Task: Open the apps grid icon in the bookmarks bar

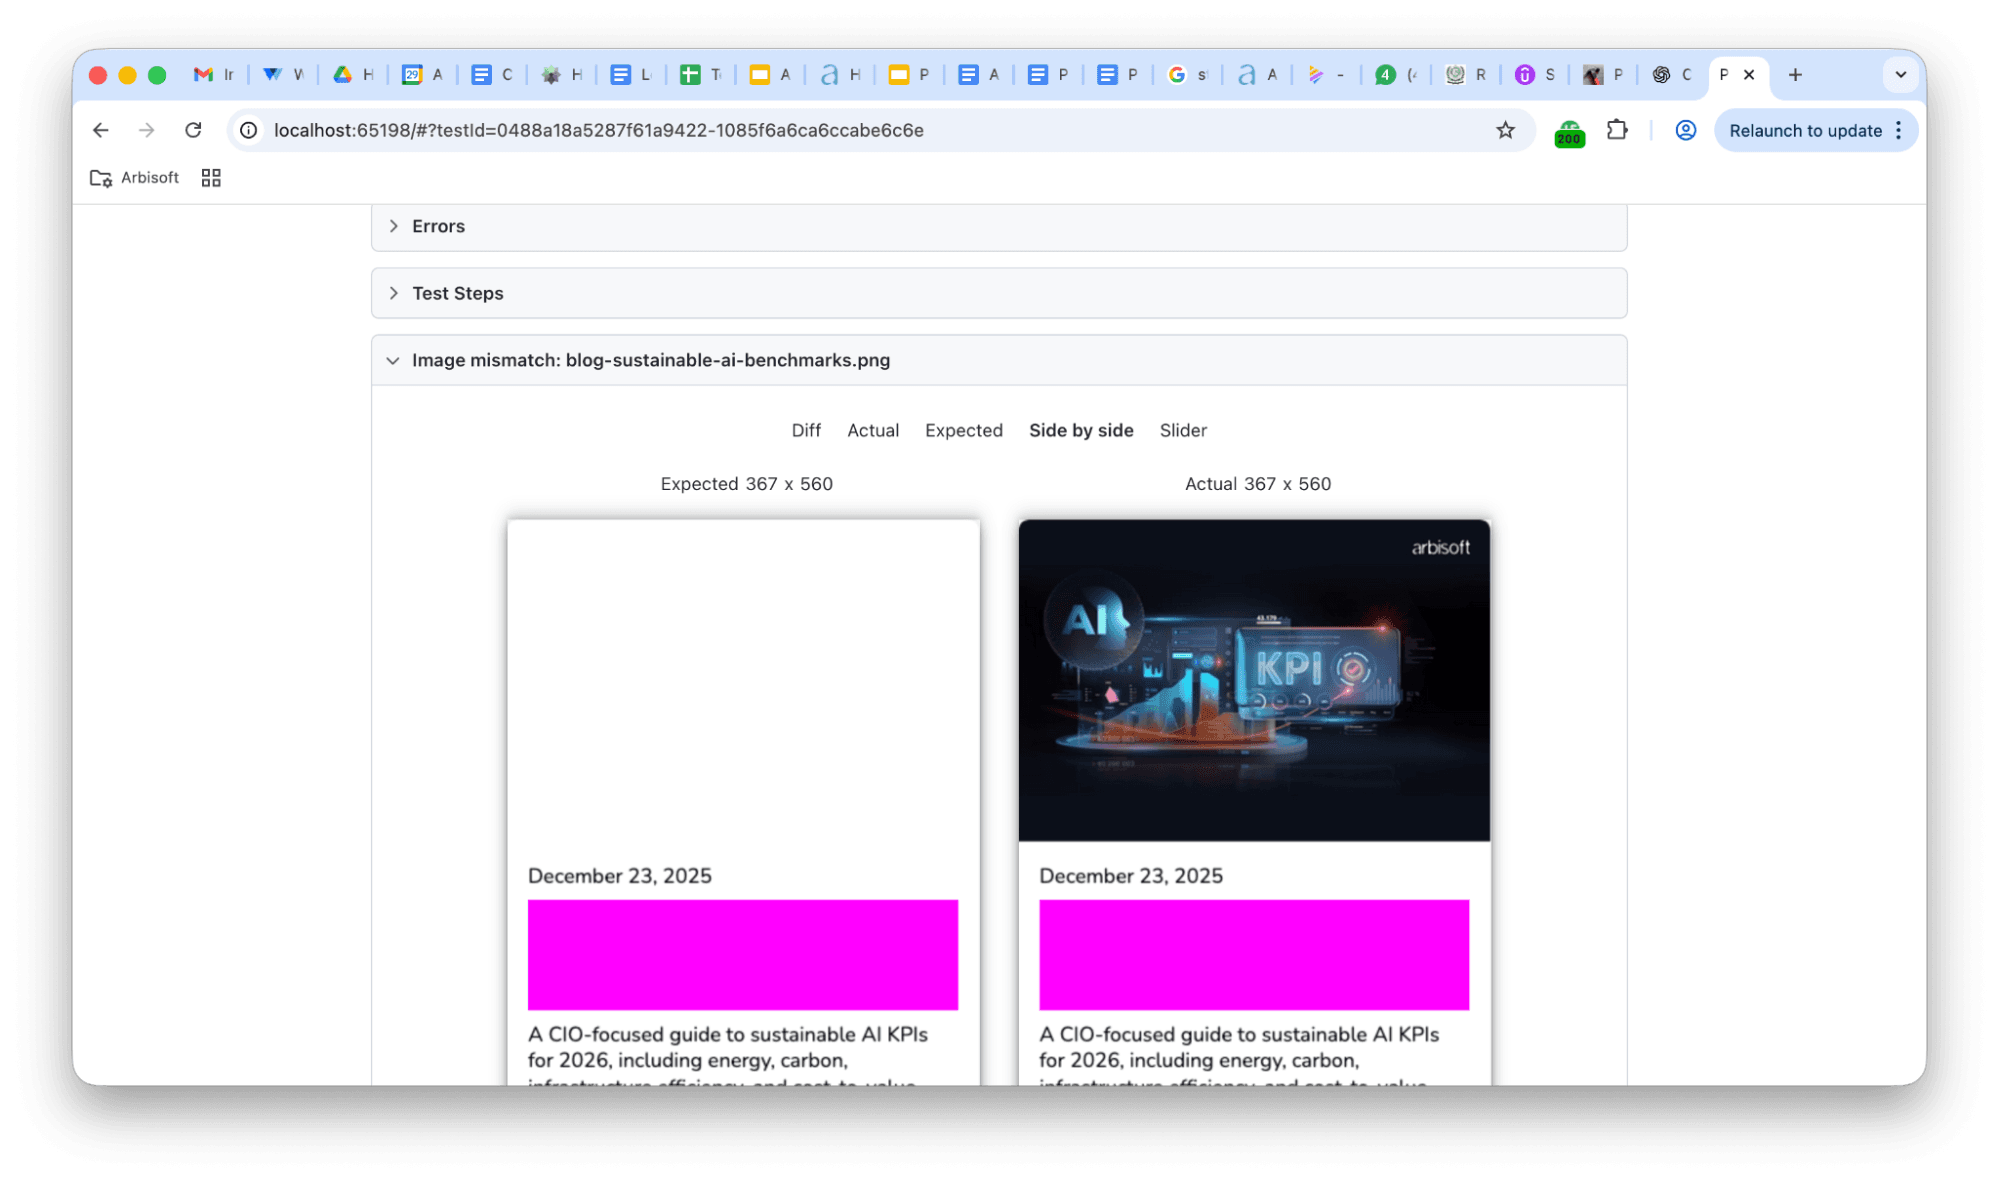Action: click(x=211, y=178)
